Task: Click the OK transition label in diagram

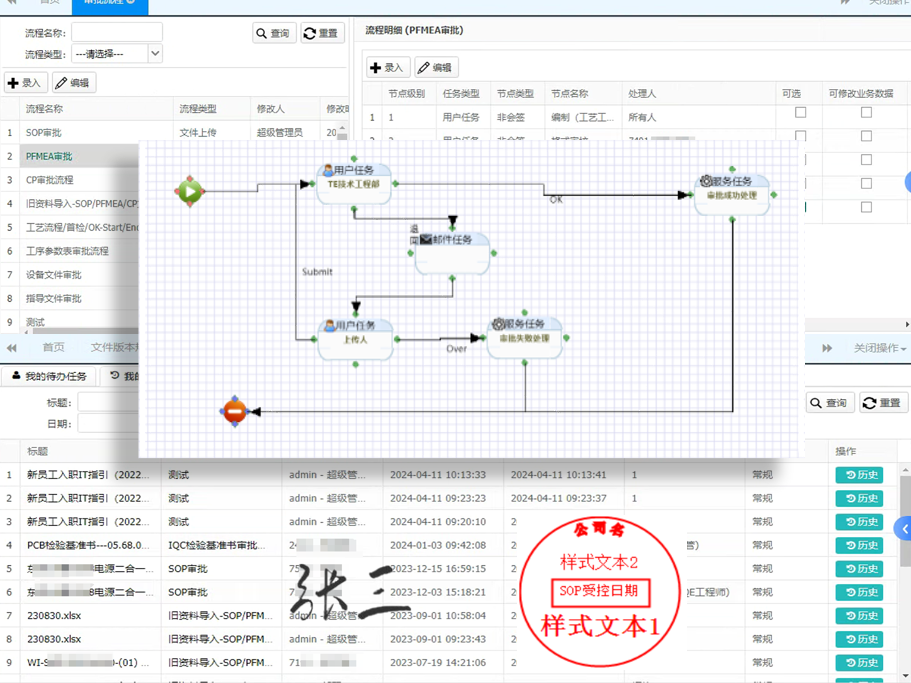Action: (556, 199)
